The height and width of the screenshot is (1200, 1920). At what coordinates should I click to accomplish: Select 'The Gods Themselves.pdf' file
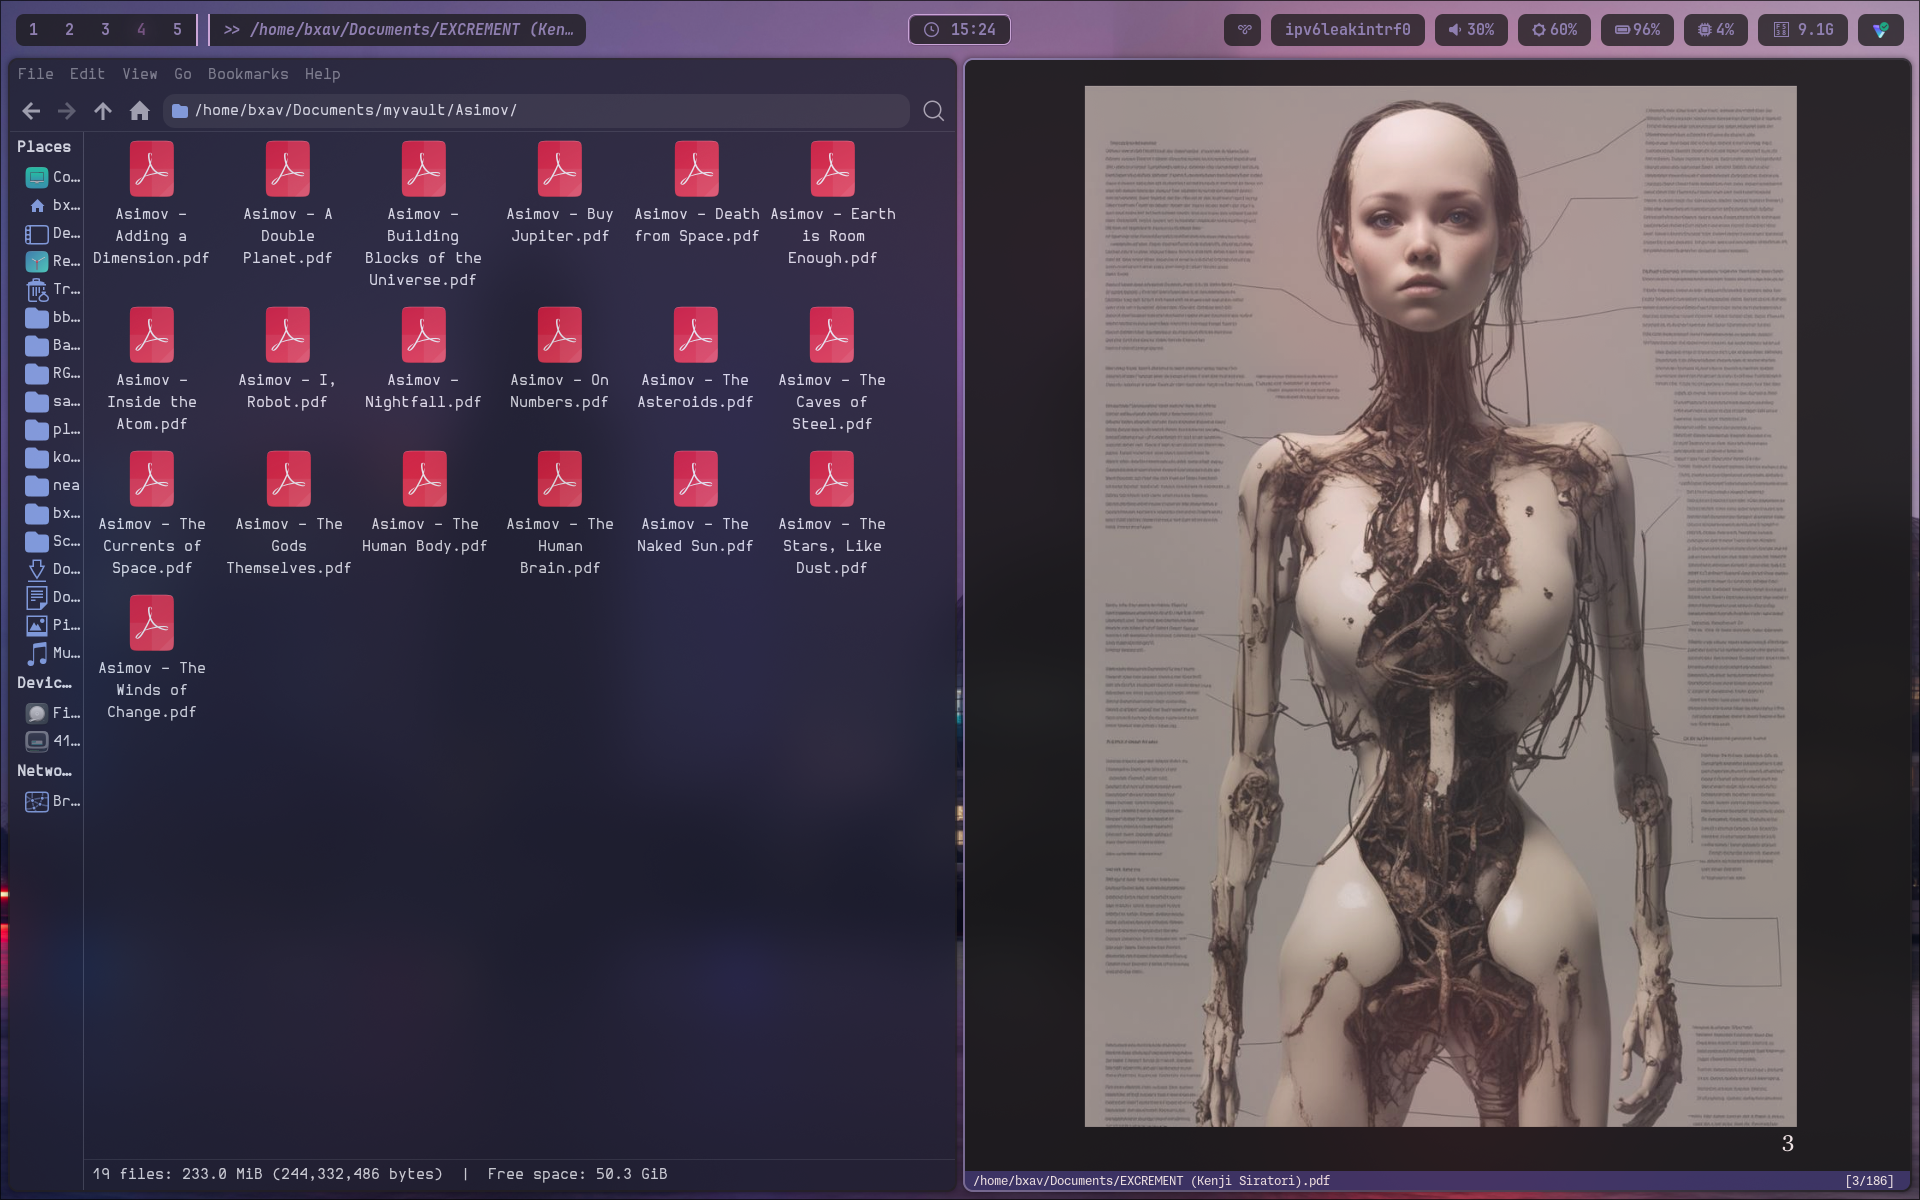pos(289,513)
